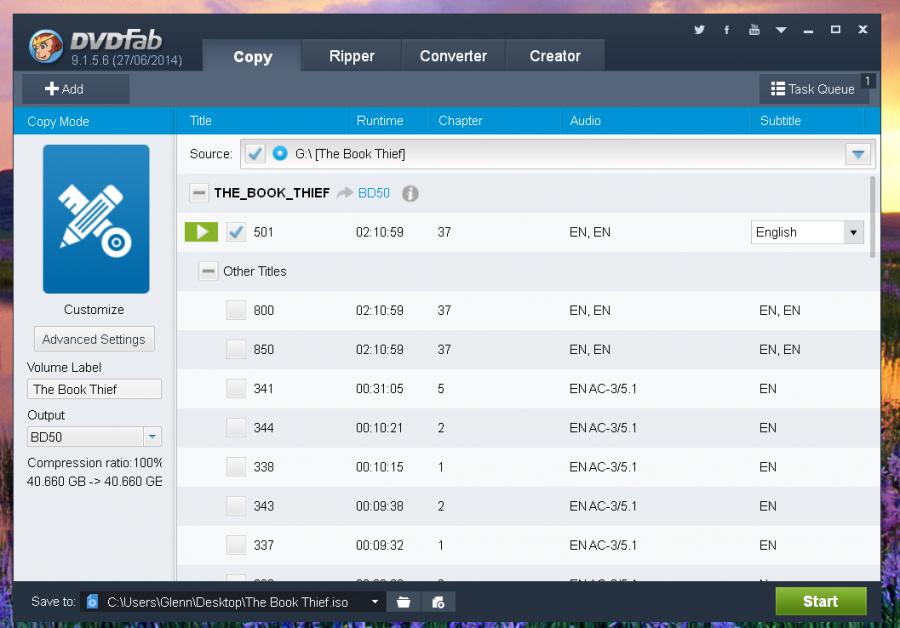
Task: Click the BD50 output link
Action: pyautogui.click(x=374, y=193)
